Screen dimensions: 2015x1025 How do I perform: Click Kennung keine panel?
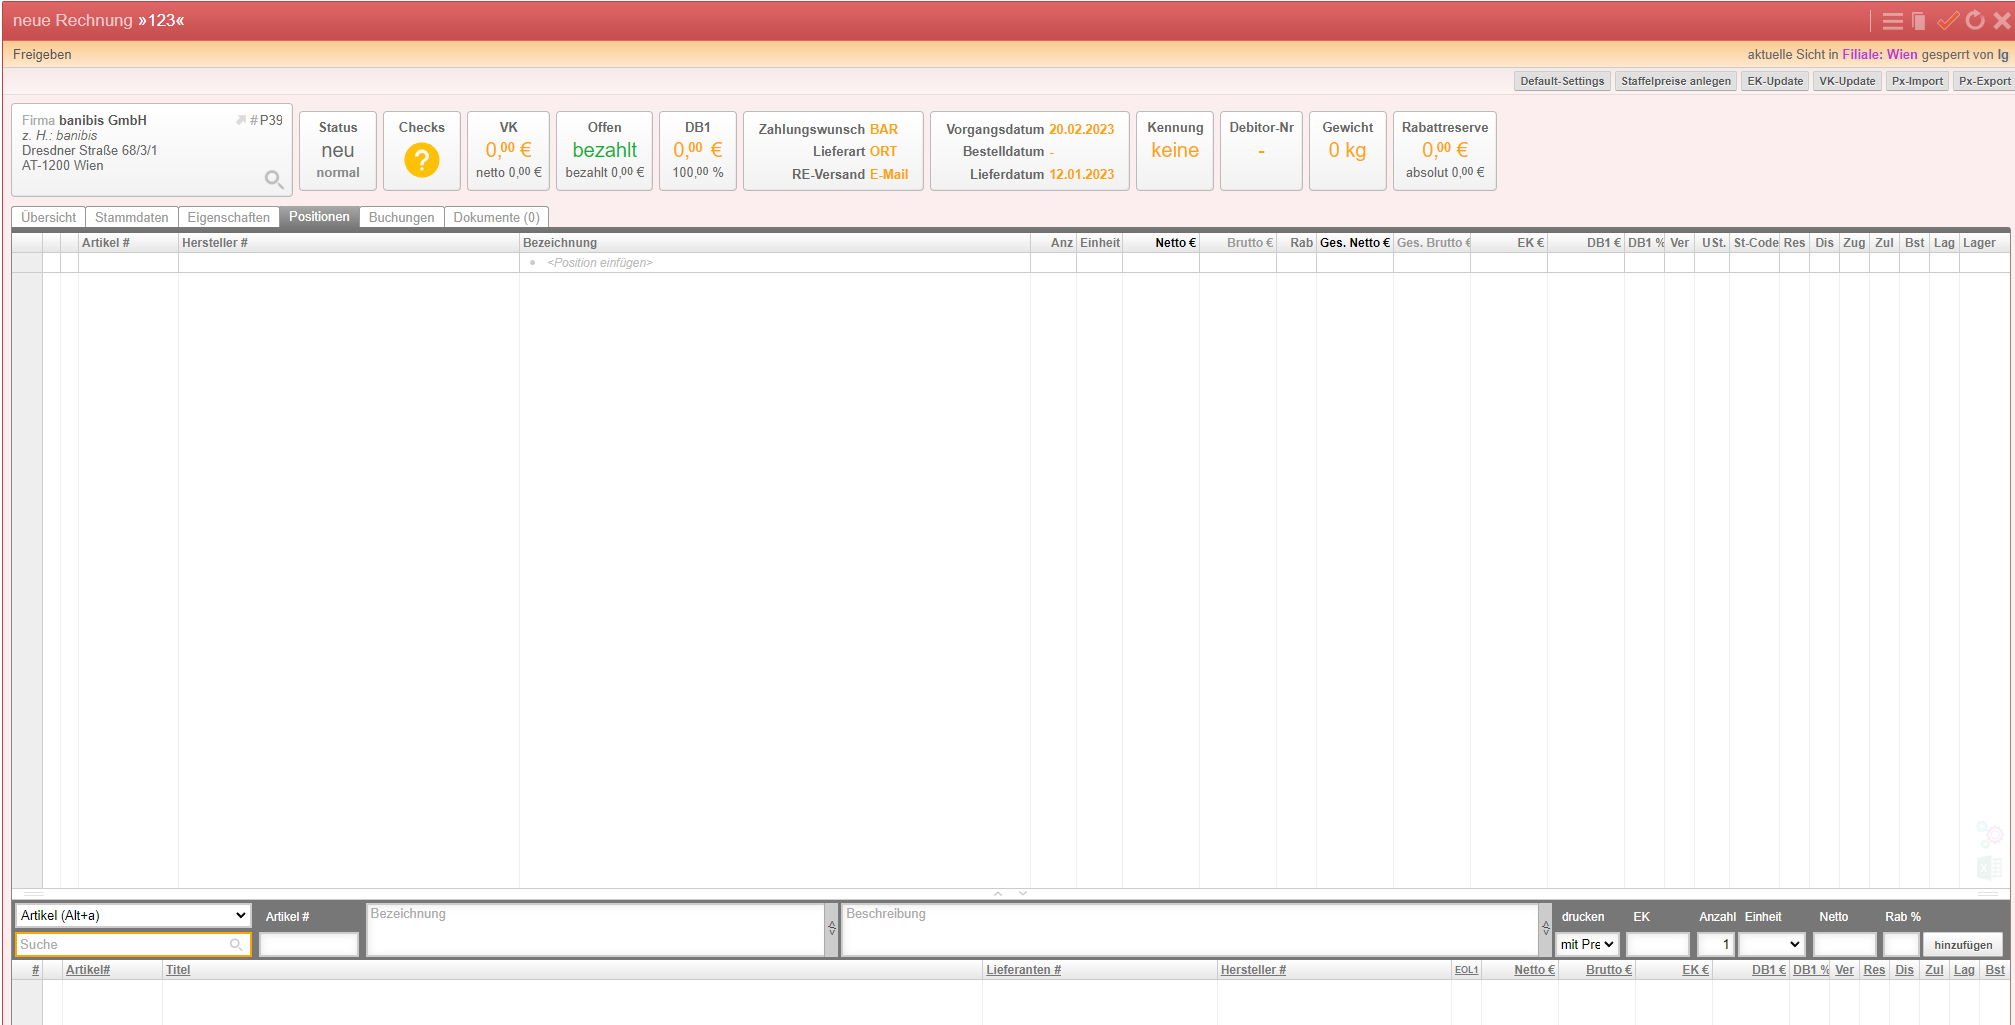pyautogui.click(x=1175, y=150)
